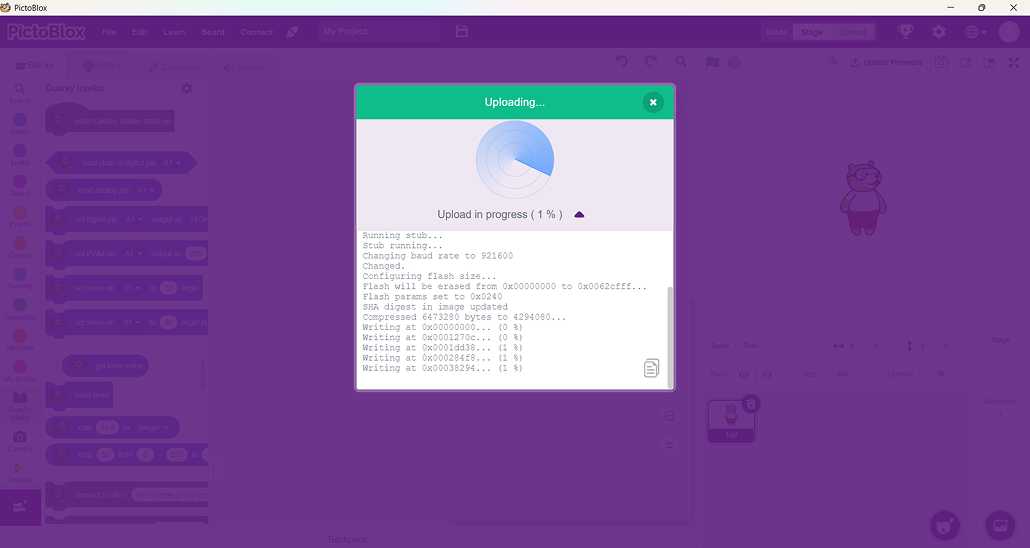Open the integer type dropdown in cast block
This screenshot has height=548, width=1030.
152,428
